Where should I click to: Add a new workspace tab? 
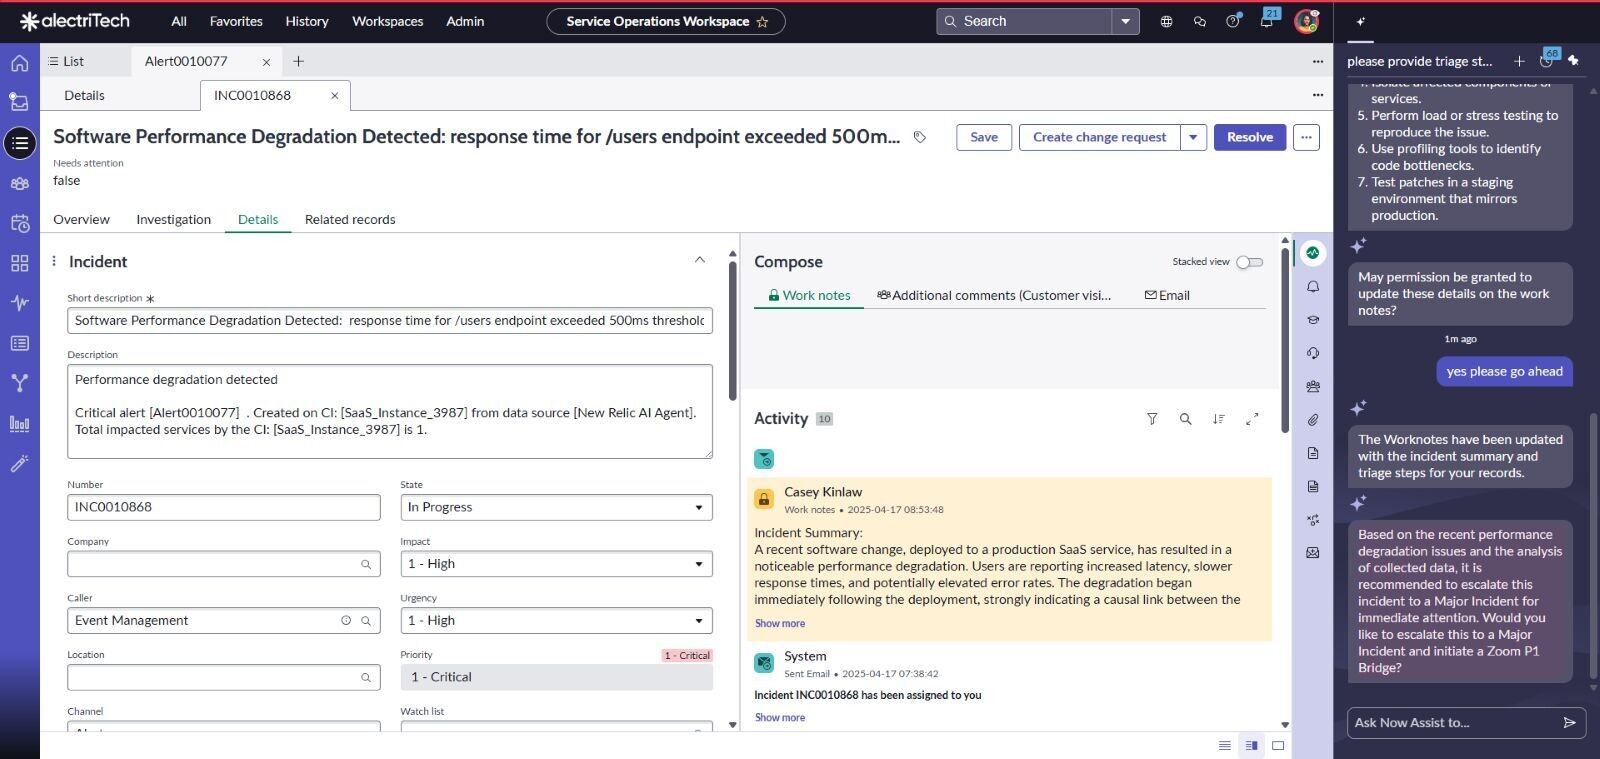(298, 61)
